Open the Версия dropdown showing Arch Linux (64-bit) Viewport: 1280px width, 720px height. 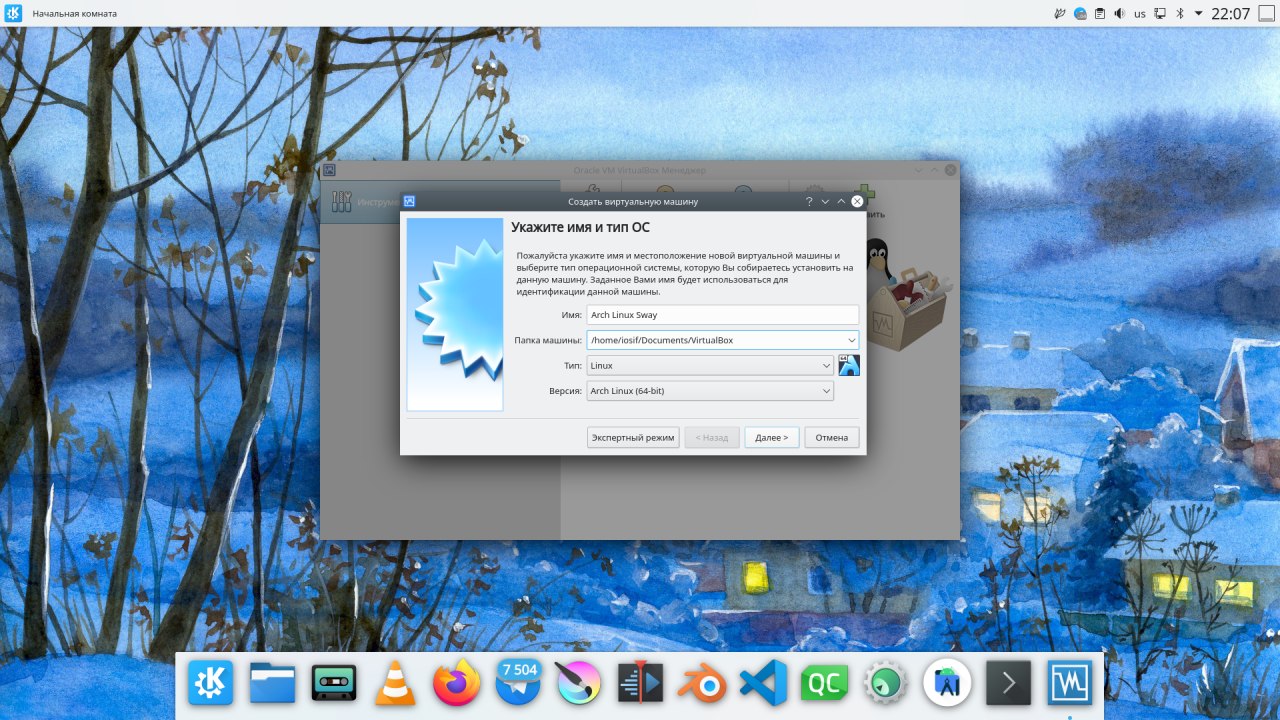(710, 391)
